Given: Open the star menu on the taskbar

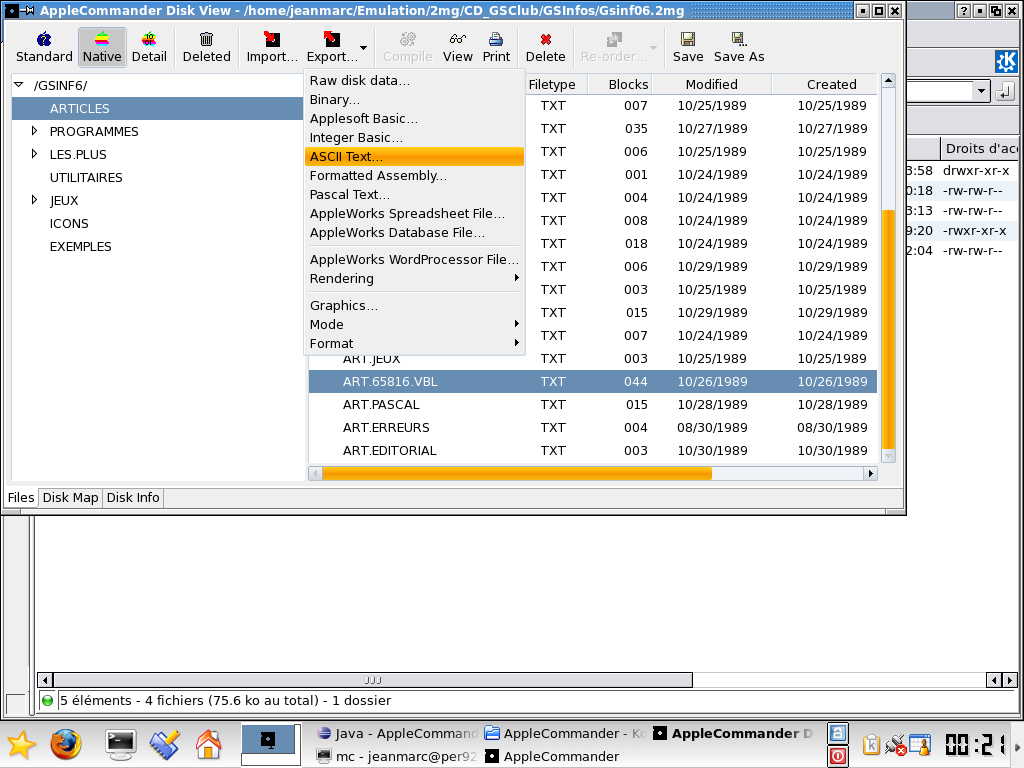Looking at the screenshot, I should tap(21, 744).
